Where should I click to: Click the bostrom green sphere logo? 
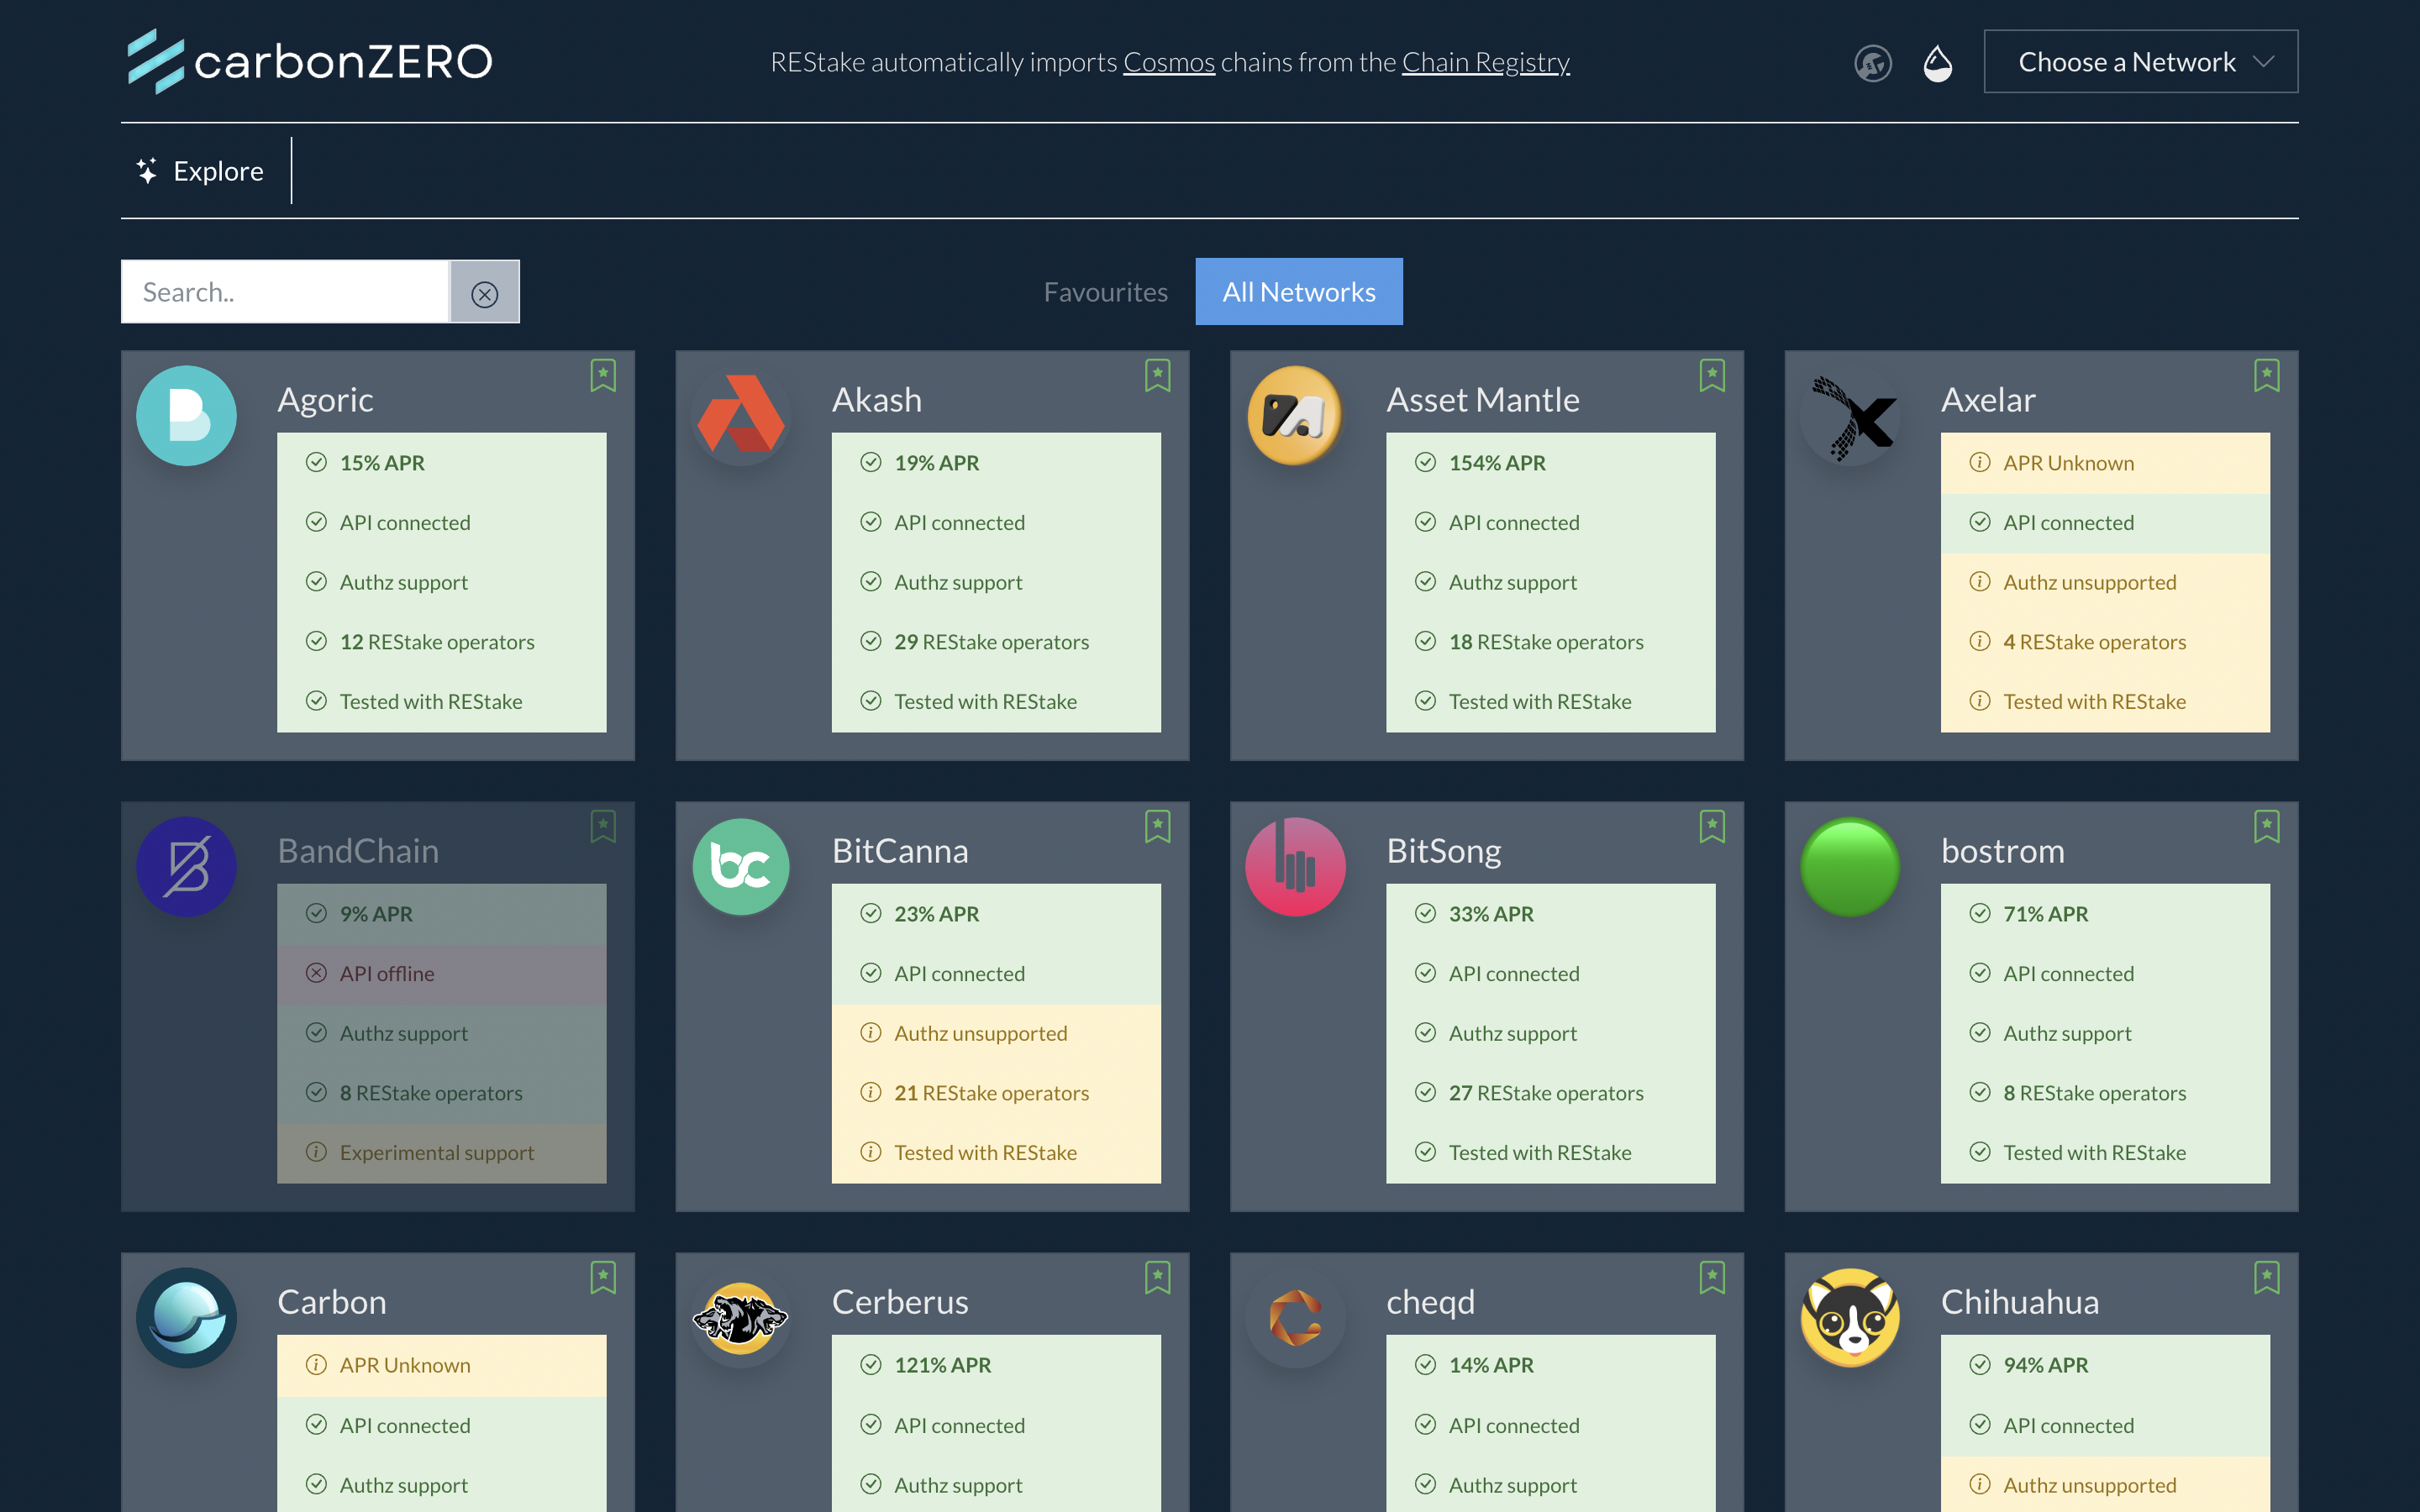[x=1850, y=867]
